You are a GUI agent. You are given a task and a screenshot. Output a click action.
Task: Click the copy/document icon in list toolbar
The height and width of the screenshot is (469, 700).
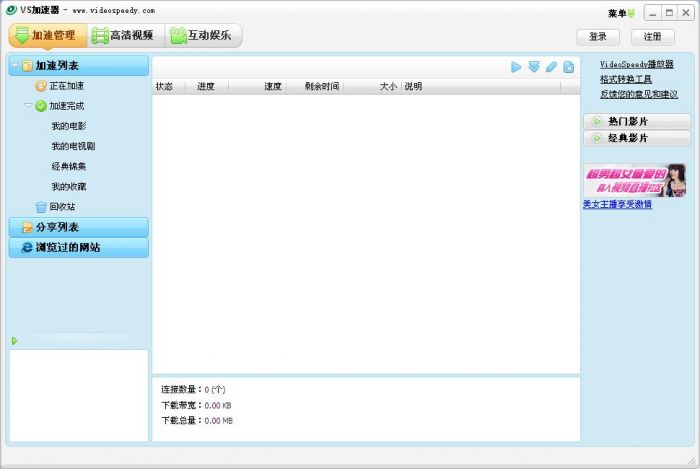[568, 67]
